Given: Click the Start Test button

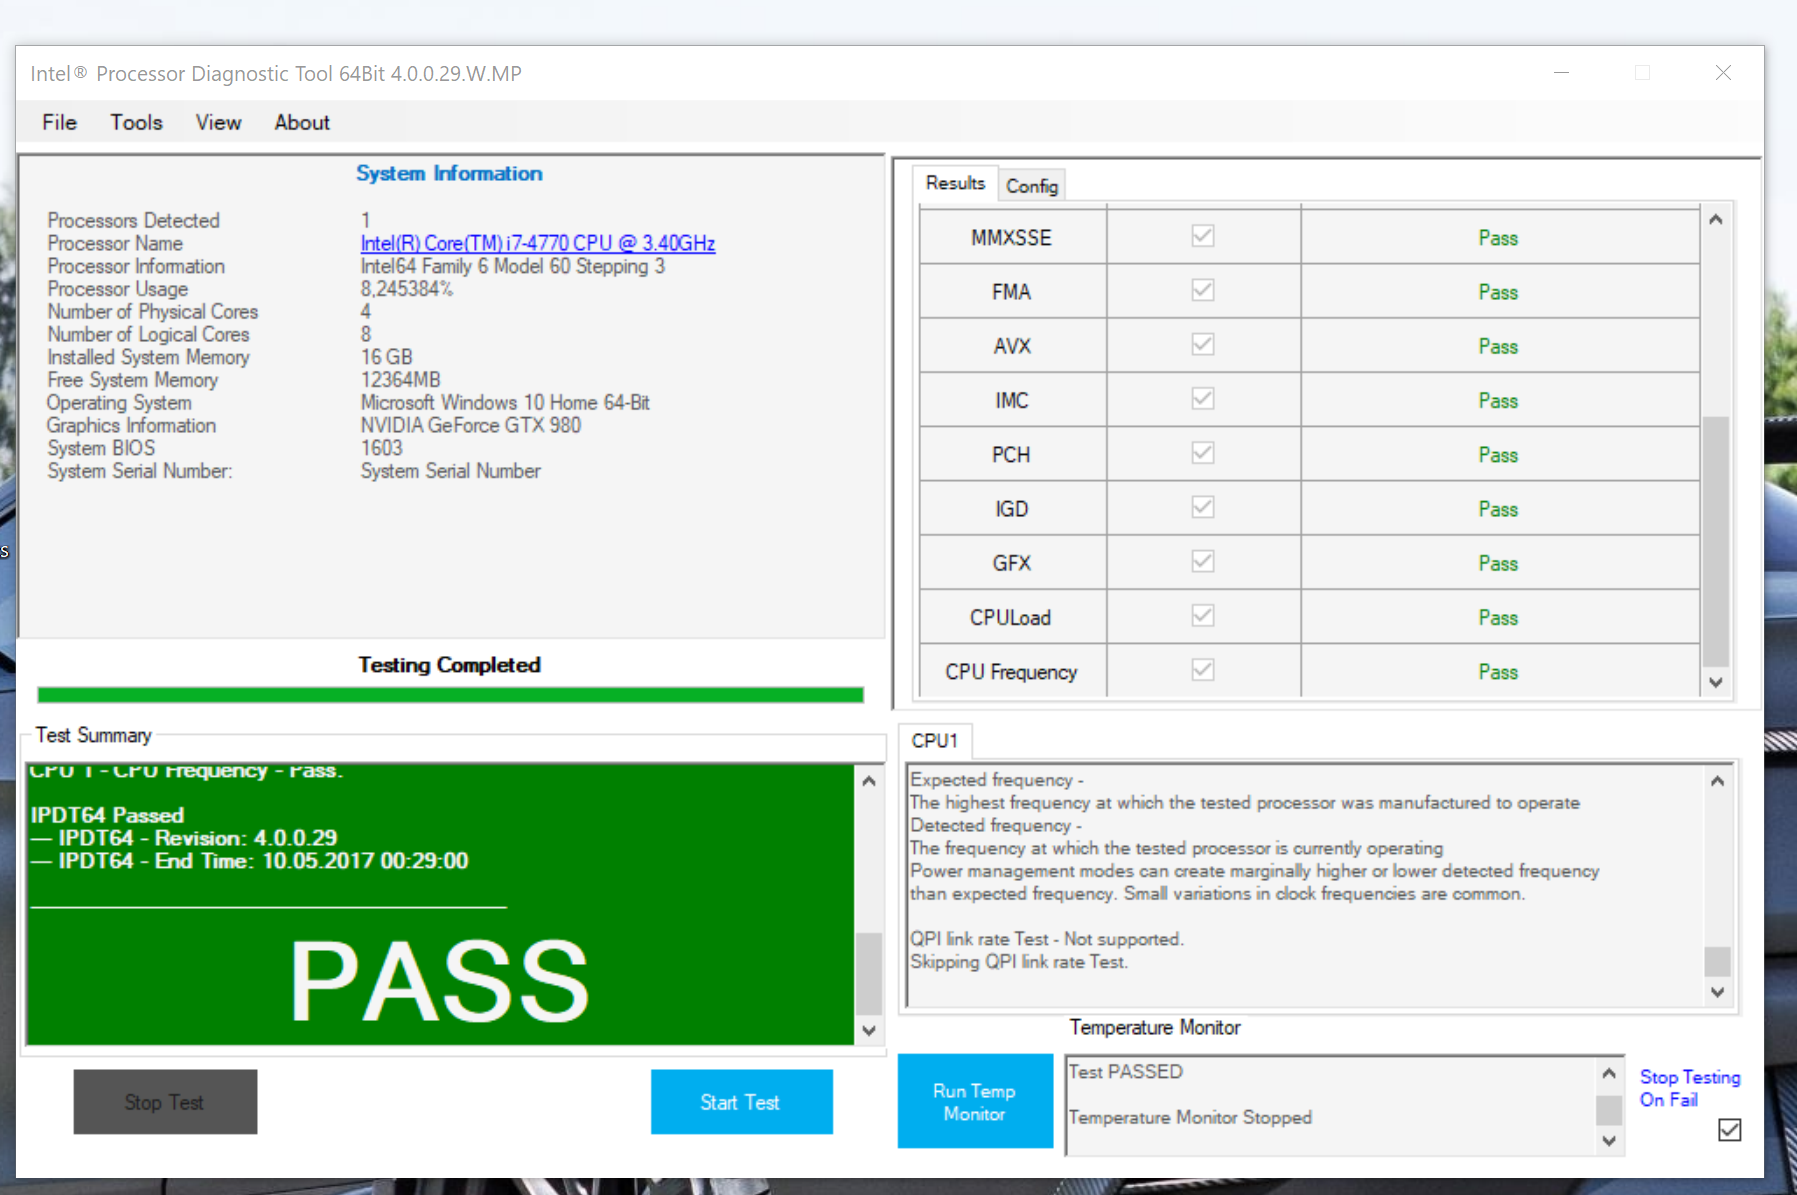Looking at the screenshot, I should 741,1102.
